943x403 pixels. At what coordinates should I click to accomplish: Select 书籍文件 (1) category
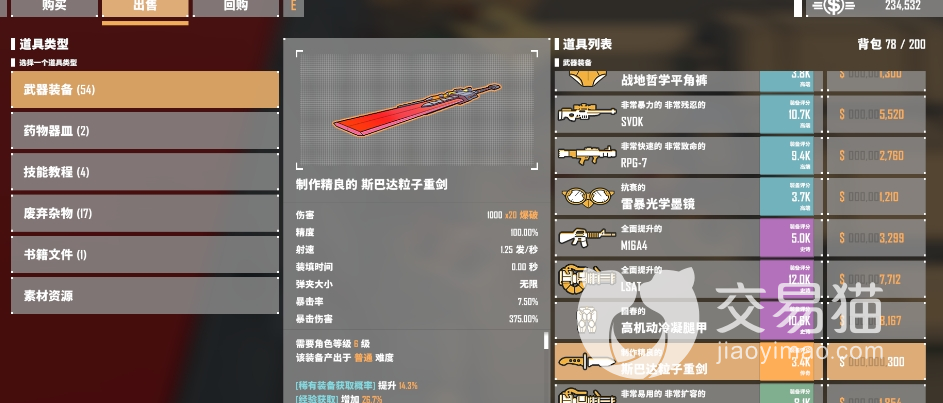[145, 254]
